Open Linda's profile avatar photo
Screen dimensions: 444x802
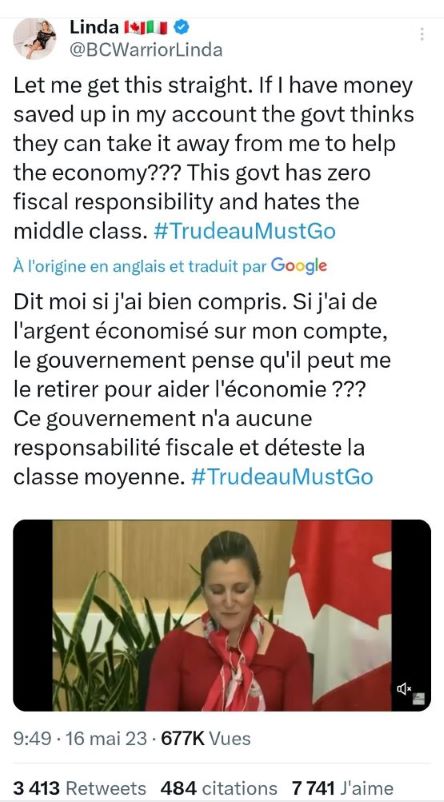[35, 39]
